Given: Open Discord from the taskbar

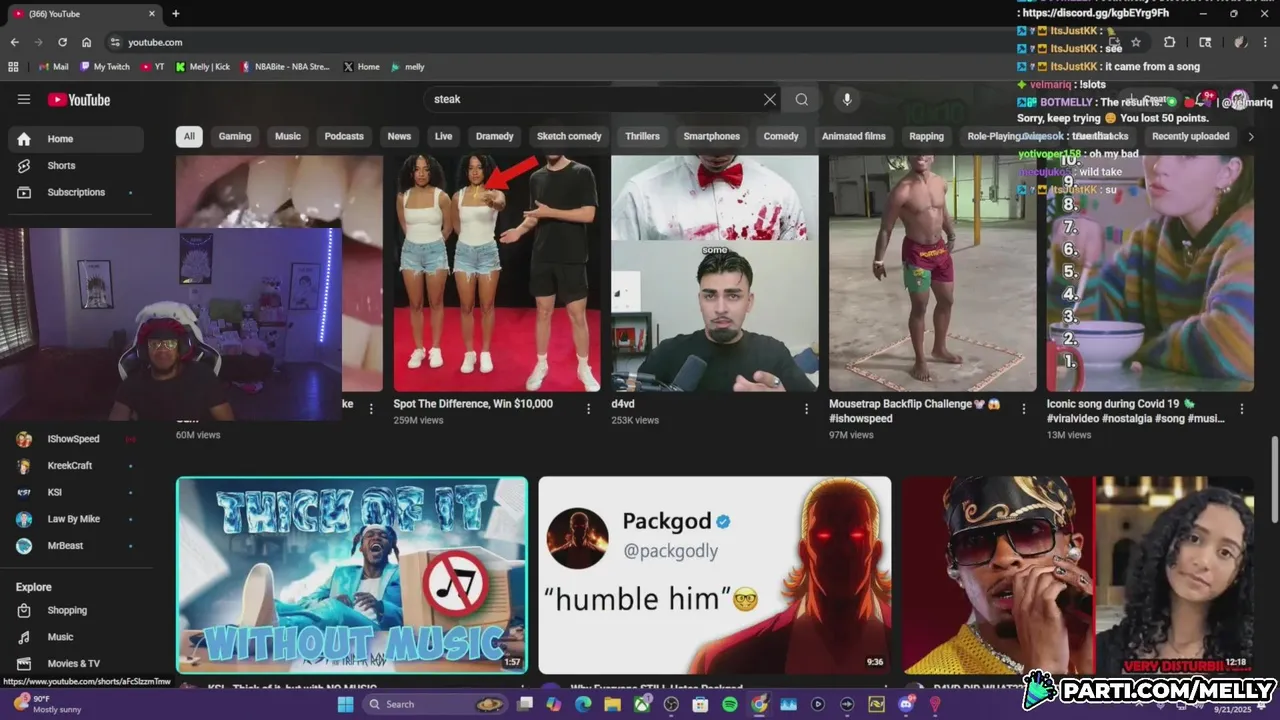Looking at the screenshot, I should coord(906,704).
